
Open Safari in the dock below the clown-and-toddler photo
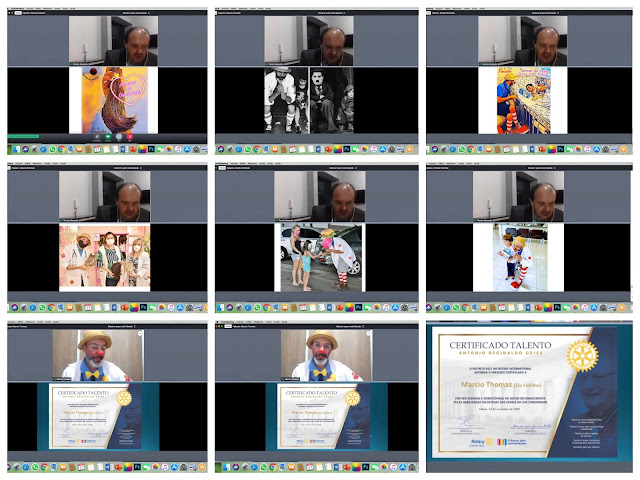click(447, 307)
